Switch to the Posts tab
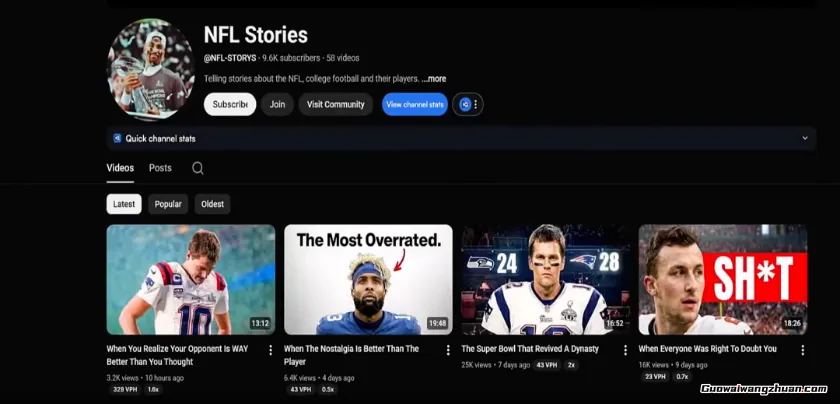The height and width of the screenshot is (404, 840). pos(160,168)
